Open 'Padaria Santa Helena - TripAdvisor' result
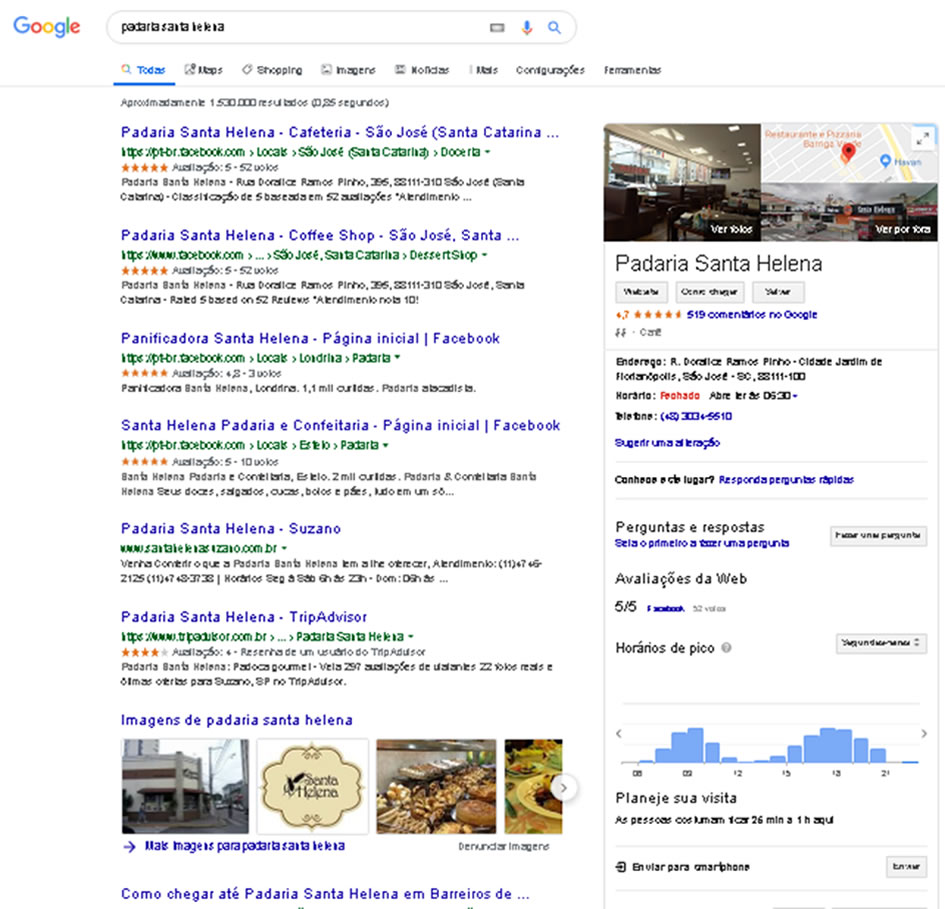This screenshot has height=909, width=945. [244, 617]
